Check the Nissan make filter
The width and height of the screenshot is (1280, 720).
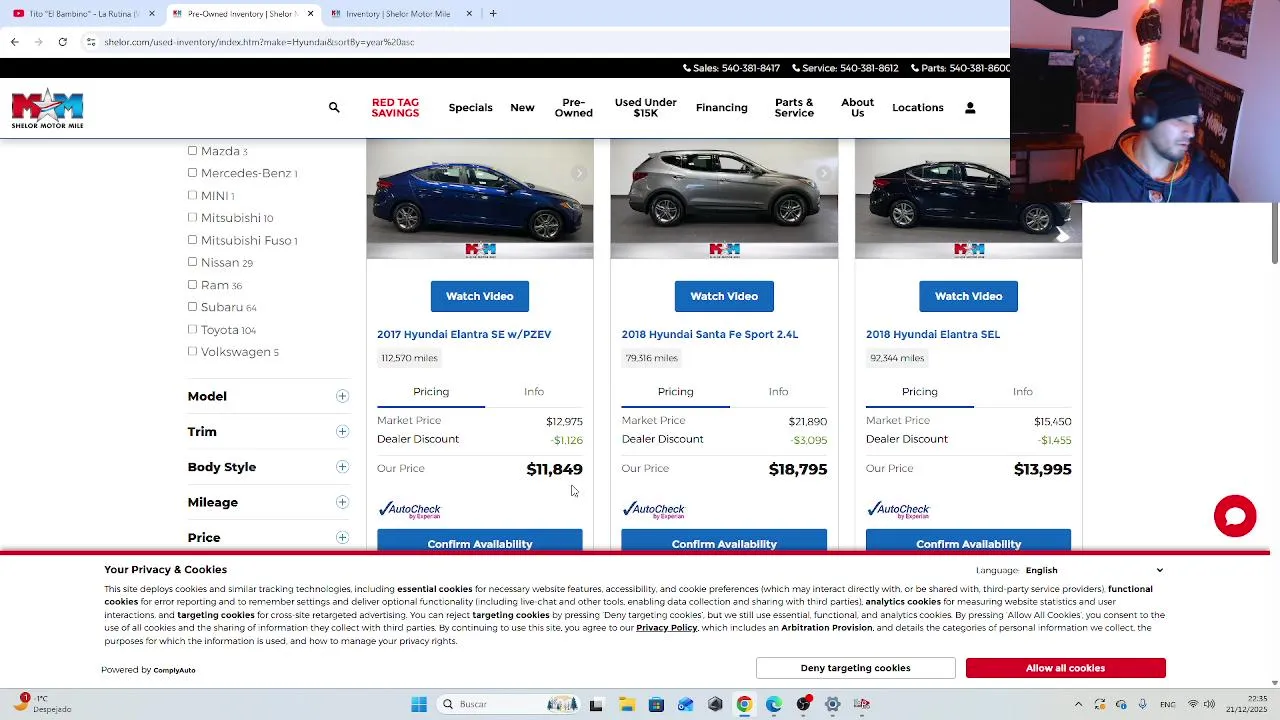point(192,262)
